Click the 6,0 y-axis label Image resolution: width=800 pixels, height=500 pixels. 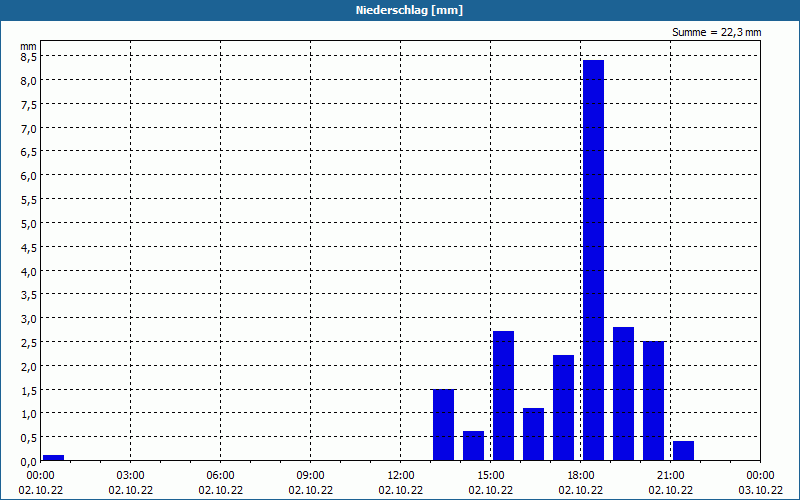click(x=29, y=176)
